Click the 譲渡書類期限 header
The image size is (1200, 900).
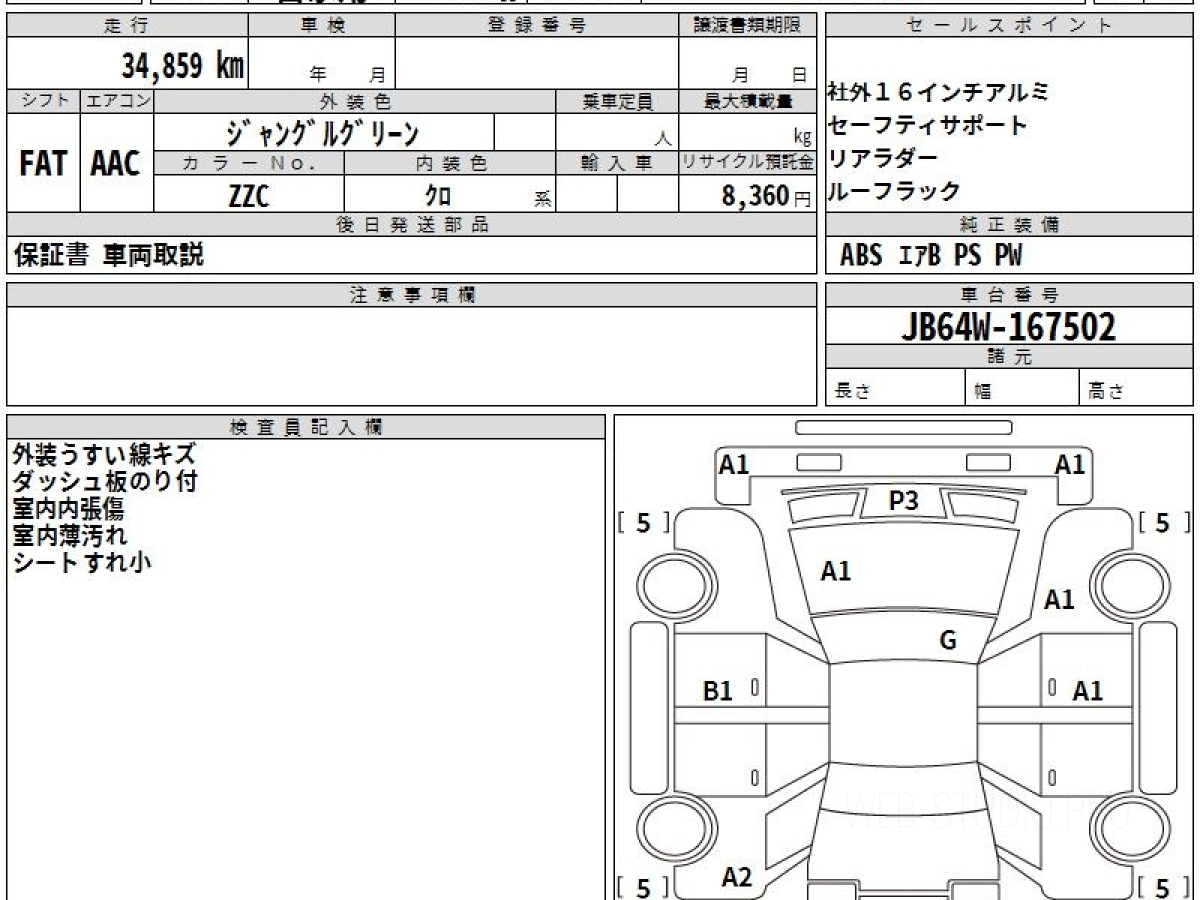pos(747,26)
